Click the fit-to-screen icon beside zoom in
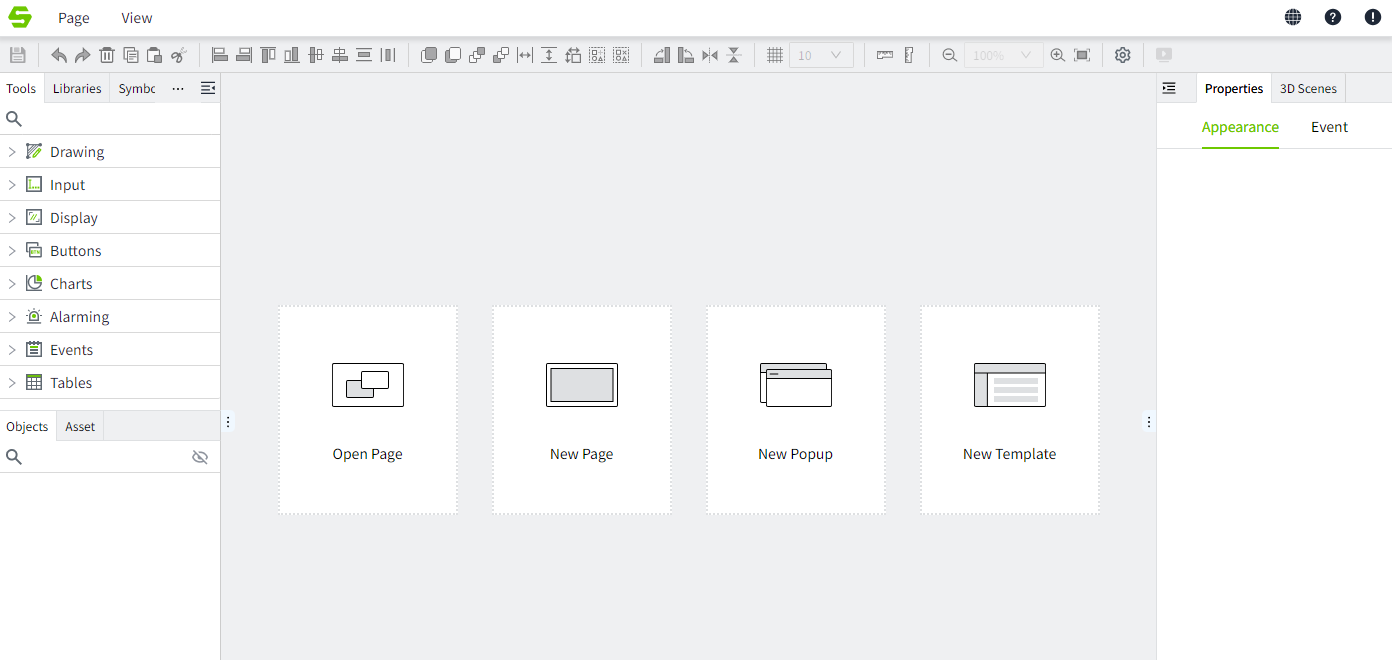The image size is (1392, 660). [1082, 56]
